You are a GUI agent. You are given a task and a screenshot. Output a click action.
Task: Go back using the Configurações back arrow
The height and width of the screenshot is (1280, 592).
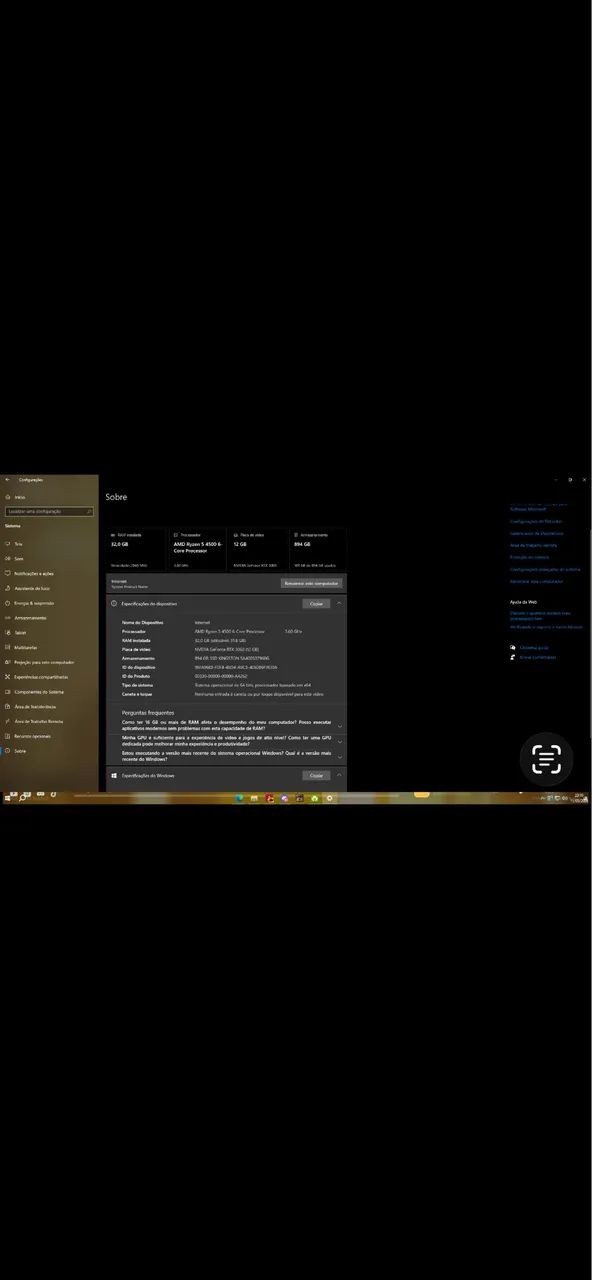pos(7,479)
